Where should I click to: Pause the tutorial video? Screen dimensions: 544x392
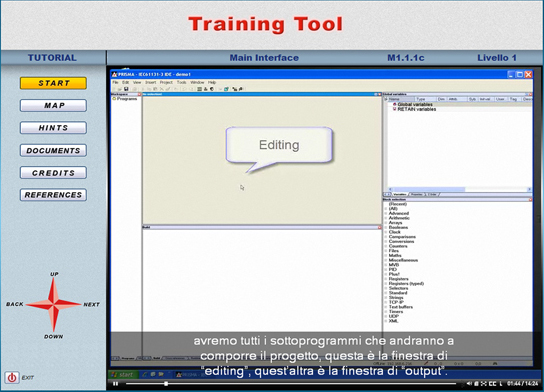pyautogui.click(x=116, y=383)
